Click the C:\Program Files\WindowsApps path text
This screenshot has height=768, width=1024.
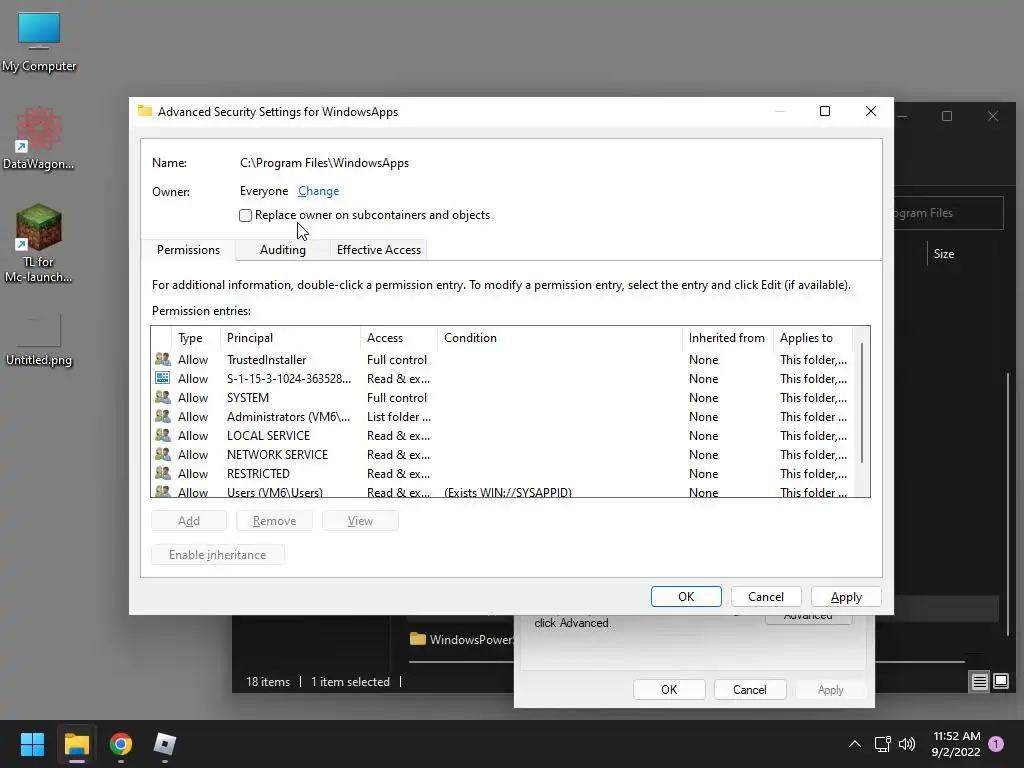click(324, 163)
